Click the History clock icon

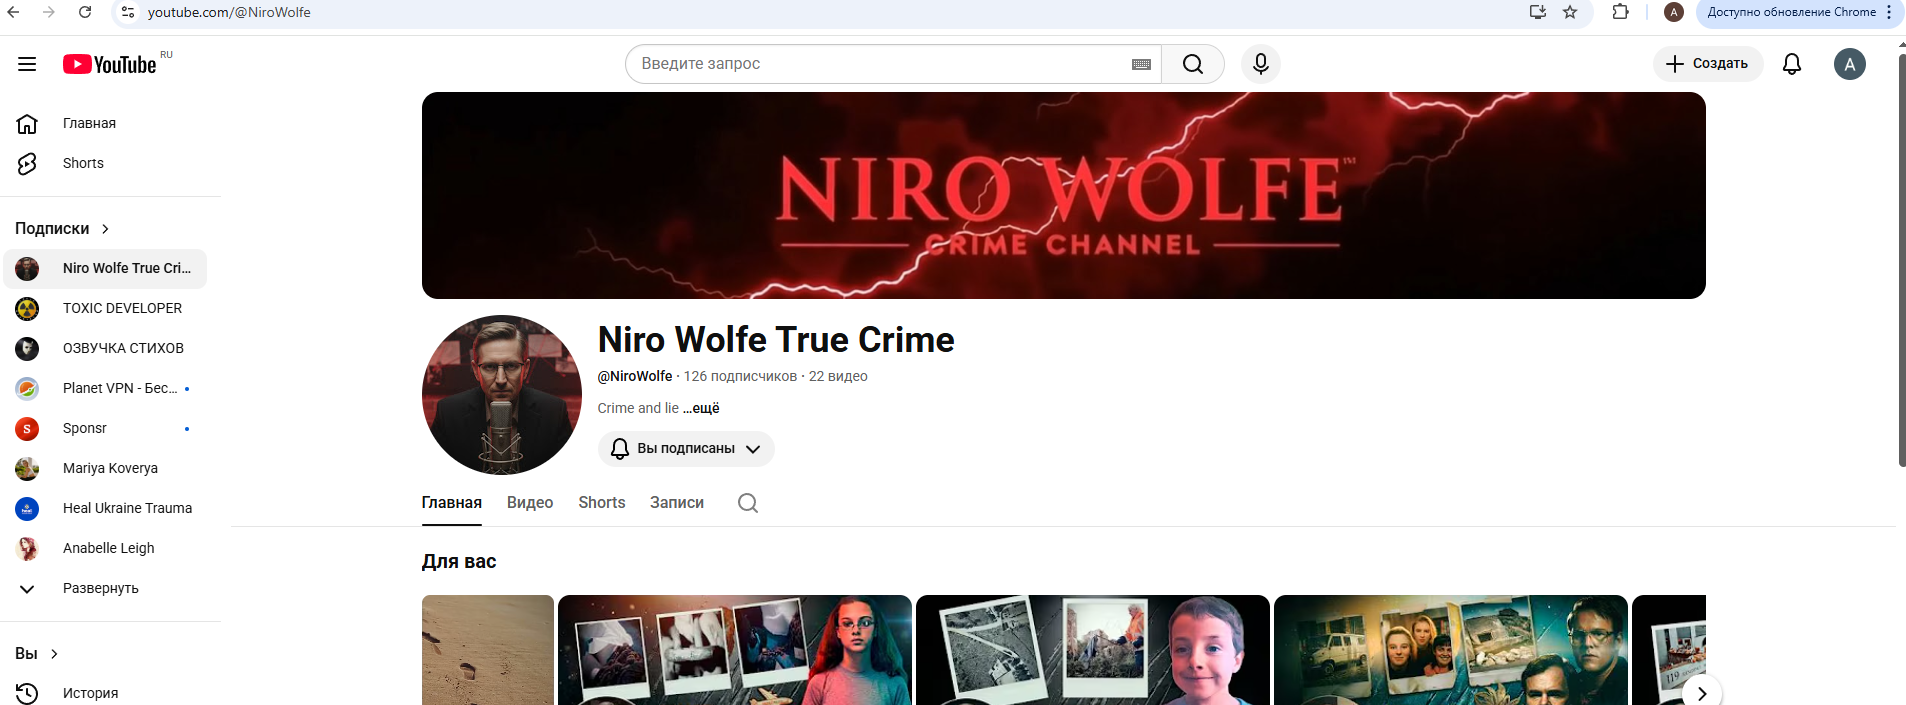coord(27,693)
